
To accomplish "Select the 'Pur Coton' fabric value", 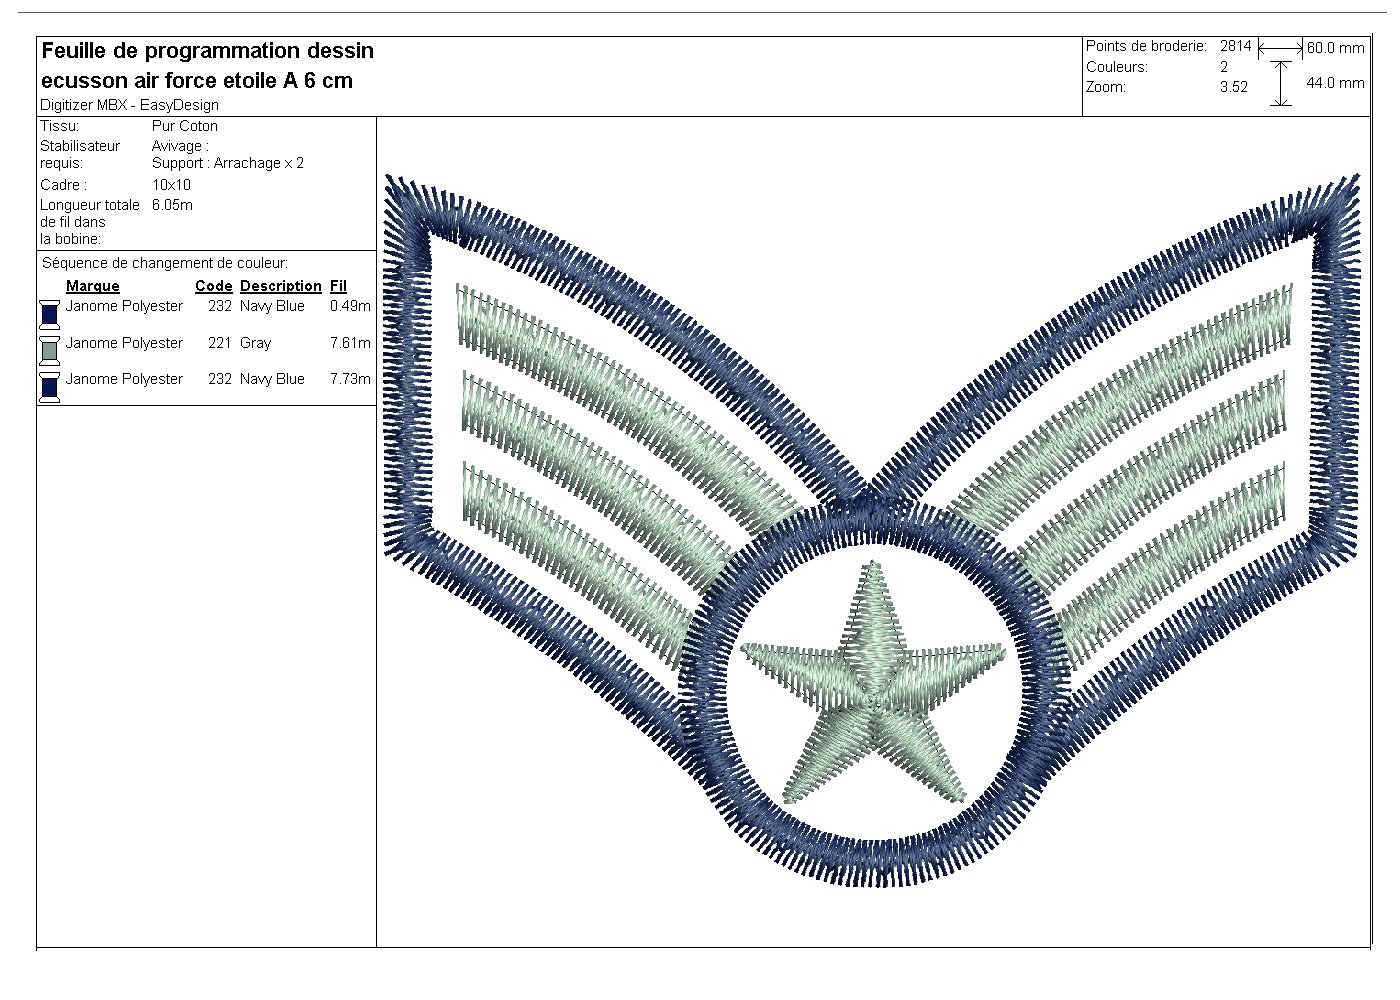I will tap(185, 126).
